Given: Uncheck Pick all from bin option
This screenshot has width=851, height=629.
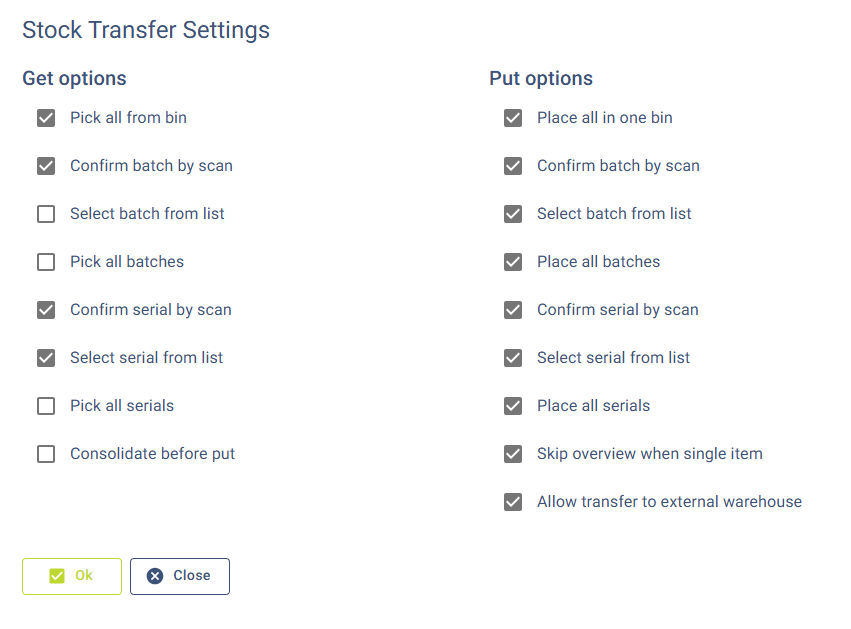Looking at the screenshot, I should pos(46,118).
